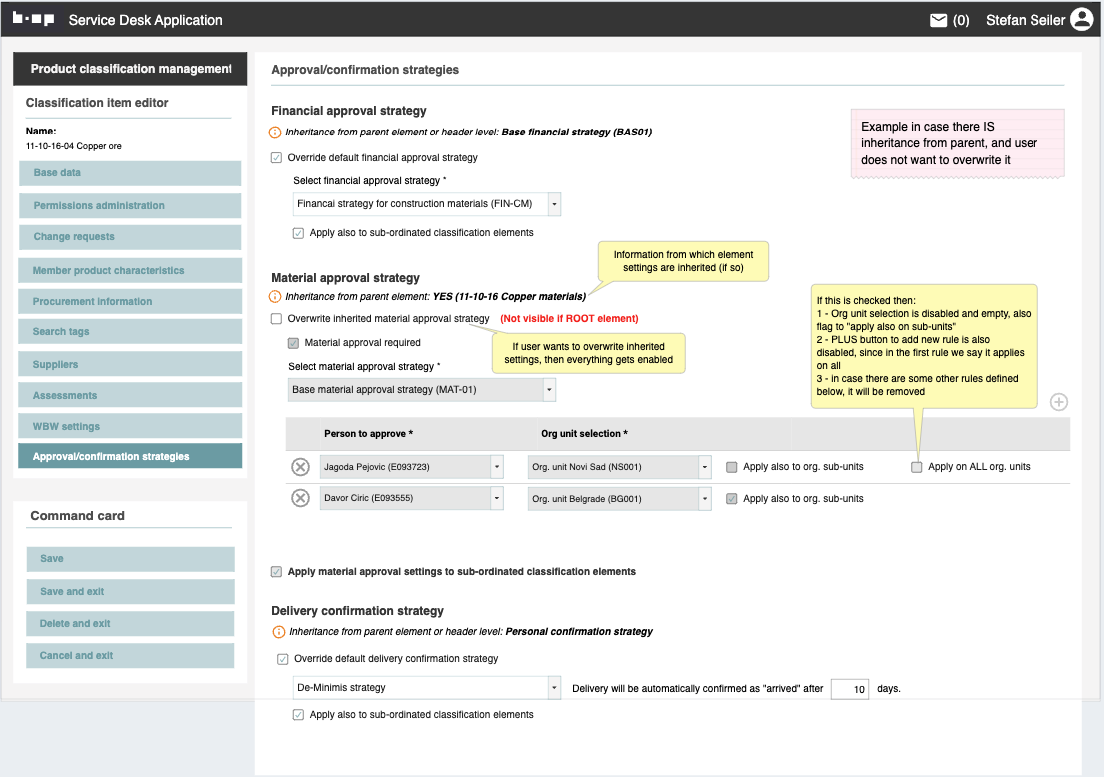
Task: Open the mail inbox envelope icon
Action: coord(938,20)
